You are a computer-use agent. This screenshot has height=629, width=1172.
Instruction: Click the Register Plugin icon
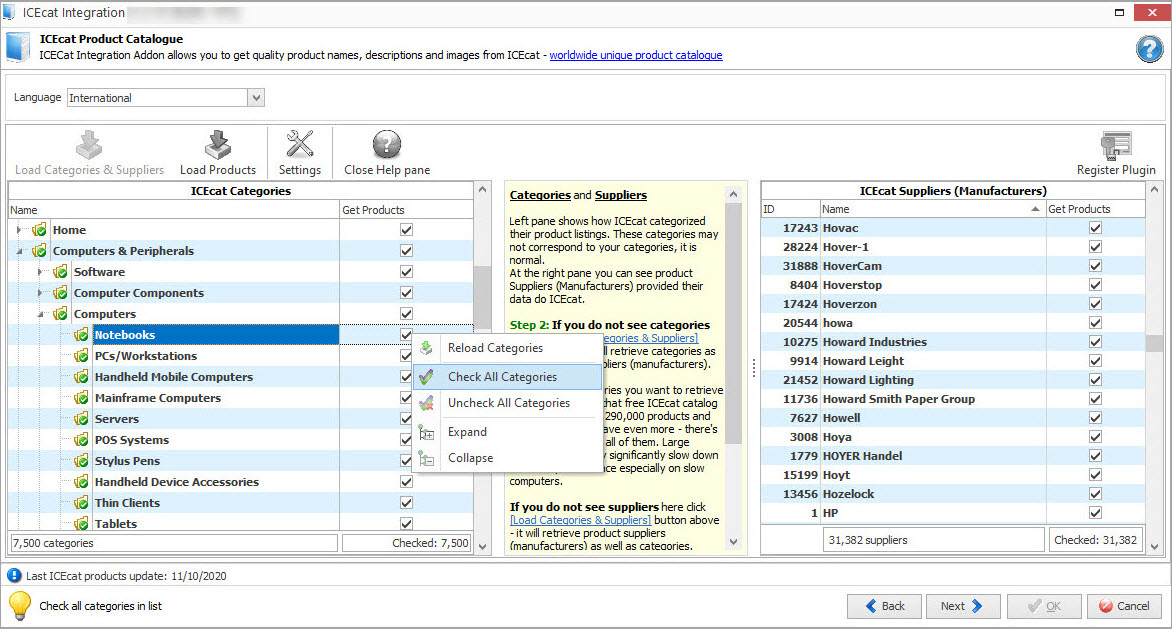coord(1116,146)
